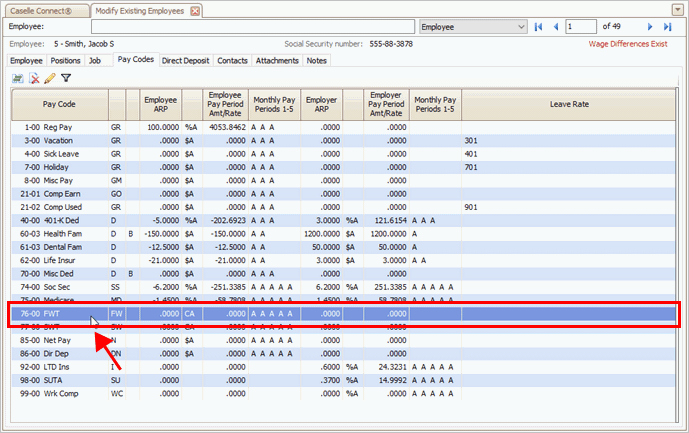
Task: Click the filter funnel icon
Action: 66,77
